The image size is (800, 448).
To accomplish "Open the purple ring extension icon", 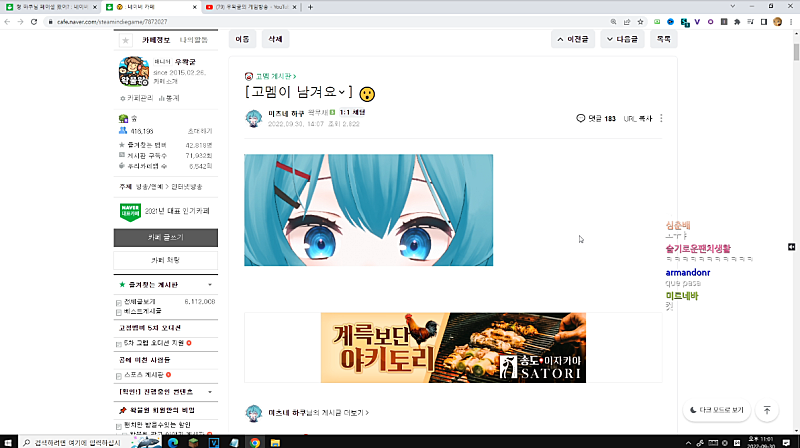I will (710, 22).
